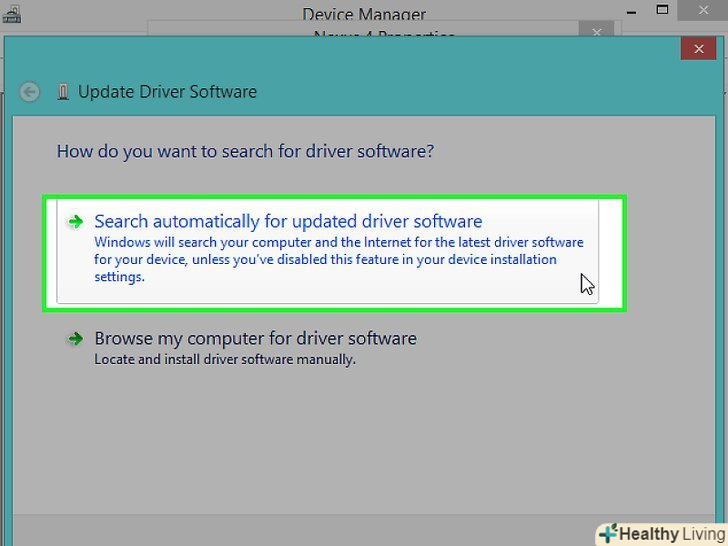
Task: Click the 'How do you want to search' heading
Action: click(245, 151)
